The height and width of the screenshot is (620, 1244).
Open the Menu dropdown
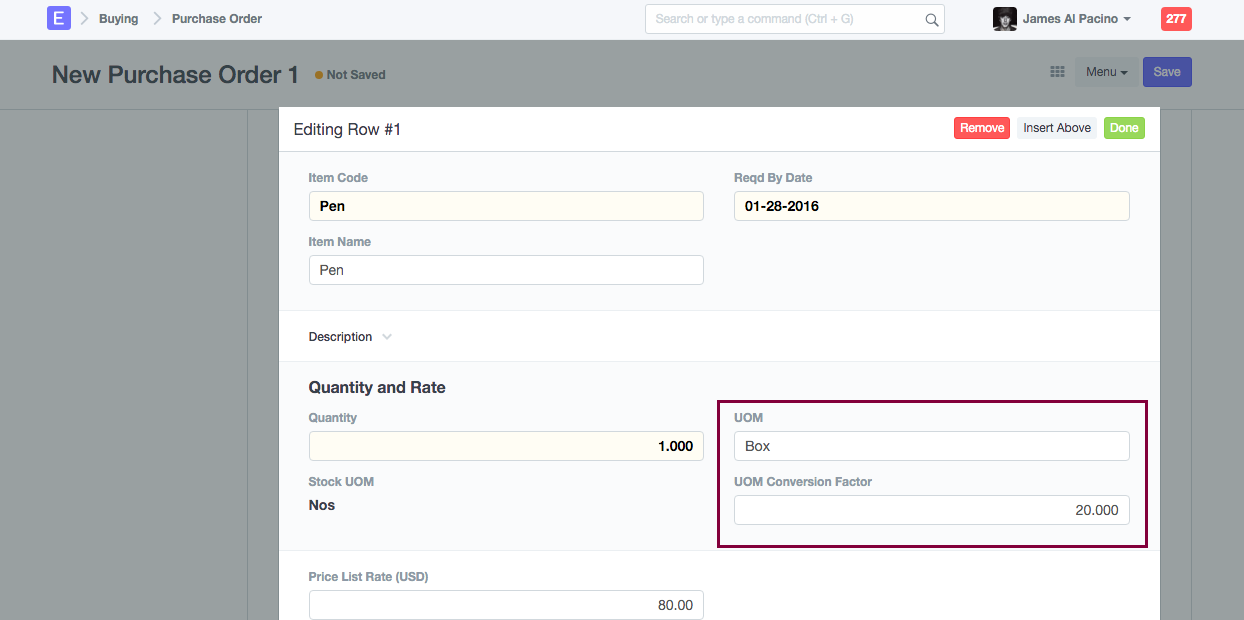click(x=1106, y=72)
